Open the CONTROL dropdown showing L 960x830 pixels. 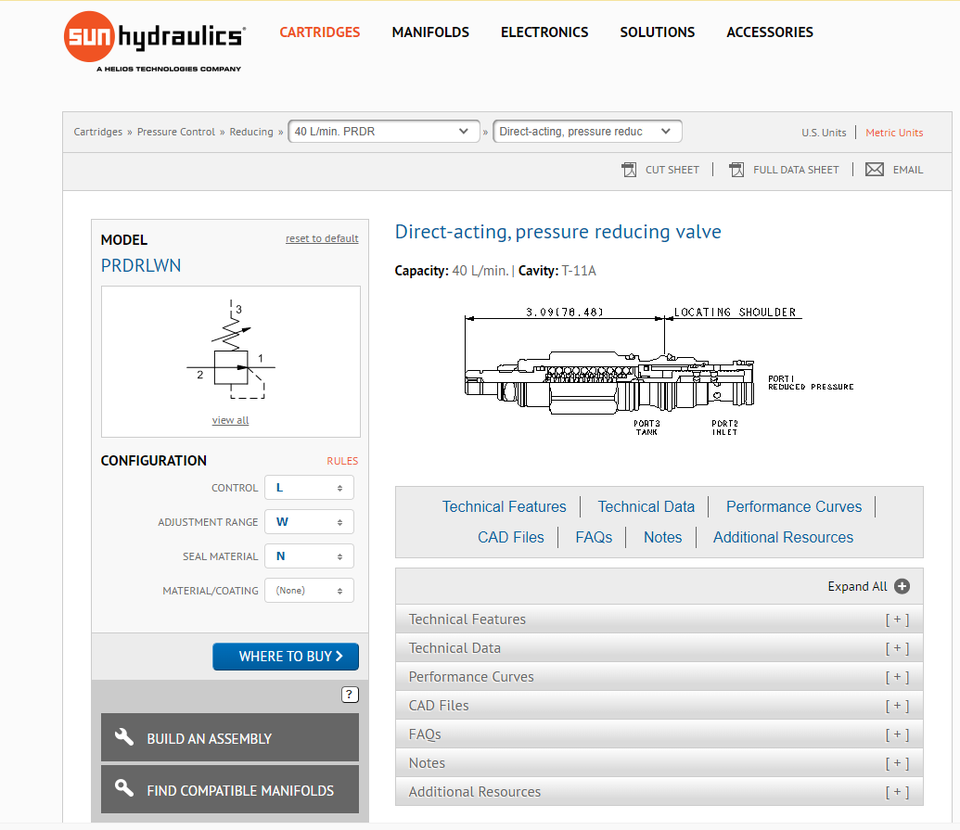(309, 488)
